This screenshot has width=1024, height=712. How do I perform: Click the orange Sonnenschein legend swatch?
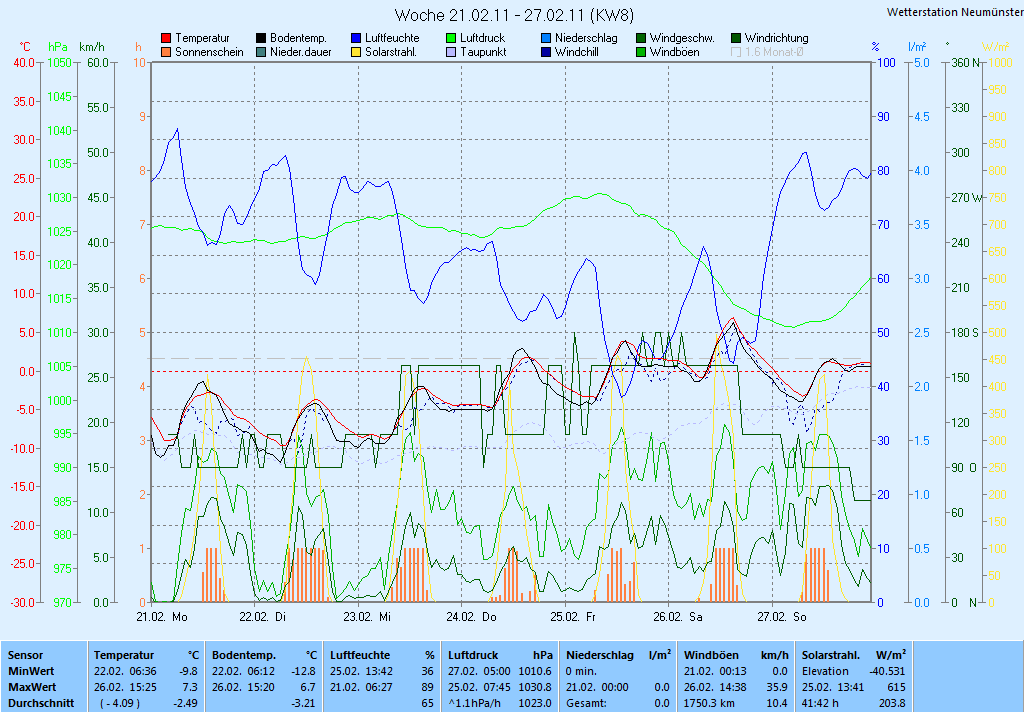pyautogui.click(x=166, y=52)
